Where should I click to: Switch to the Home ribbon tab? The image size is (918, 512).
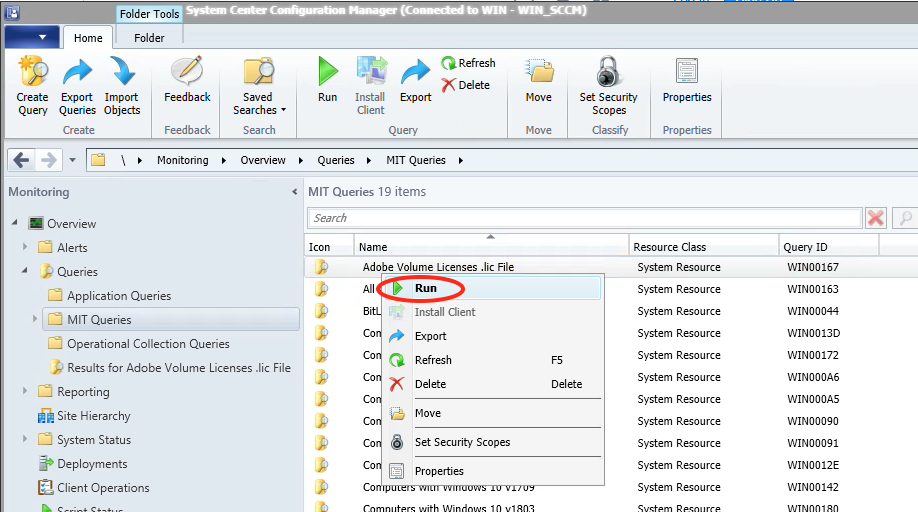pos(88,37)
